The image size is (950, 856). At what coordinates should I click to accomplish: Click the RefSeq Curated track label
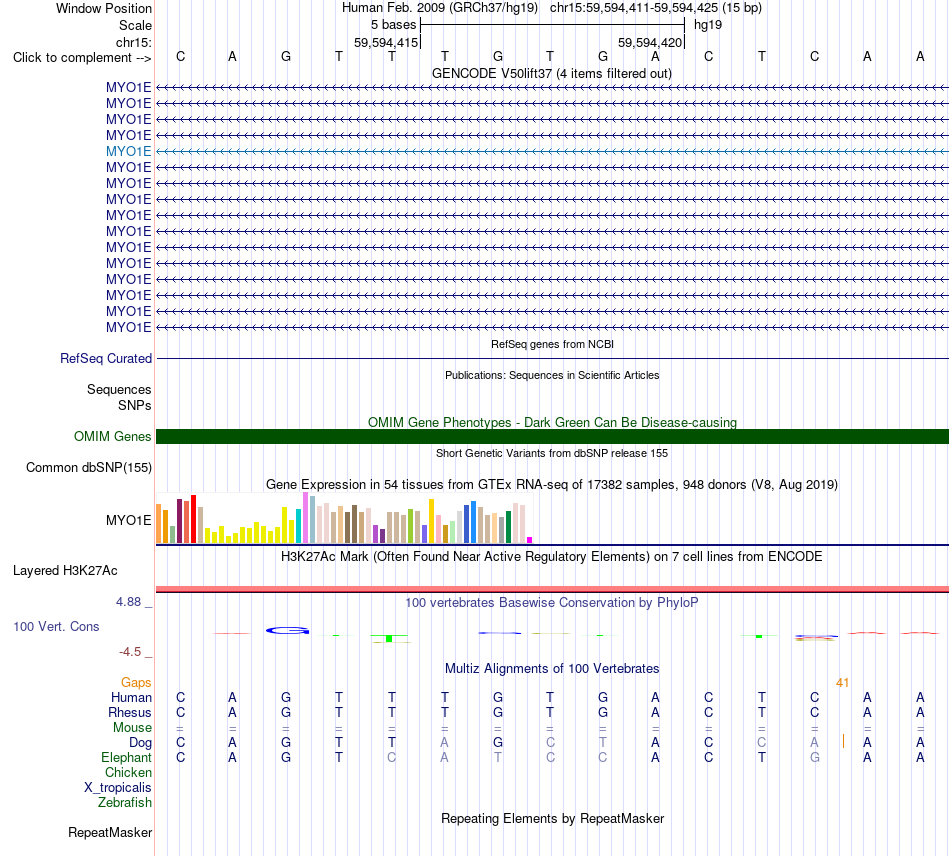(106, 359)
